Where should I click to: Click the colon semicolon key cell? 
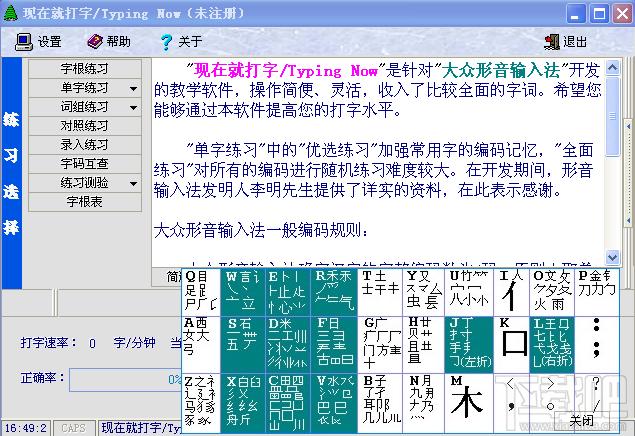tap(597, 345)
